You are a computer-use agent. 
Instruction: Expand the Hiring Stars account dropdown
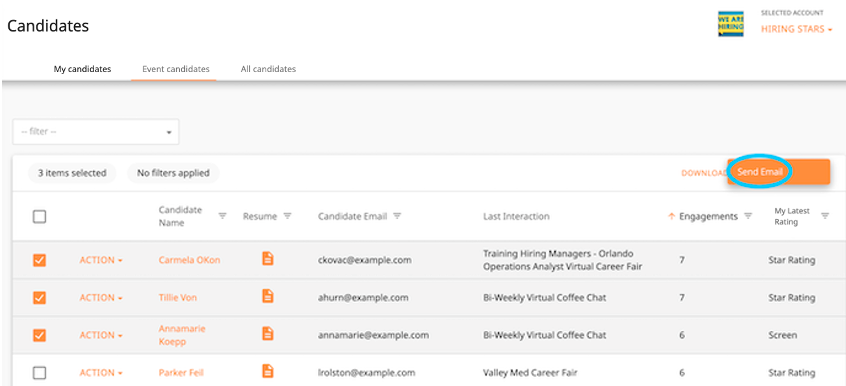tap(796, 29)
